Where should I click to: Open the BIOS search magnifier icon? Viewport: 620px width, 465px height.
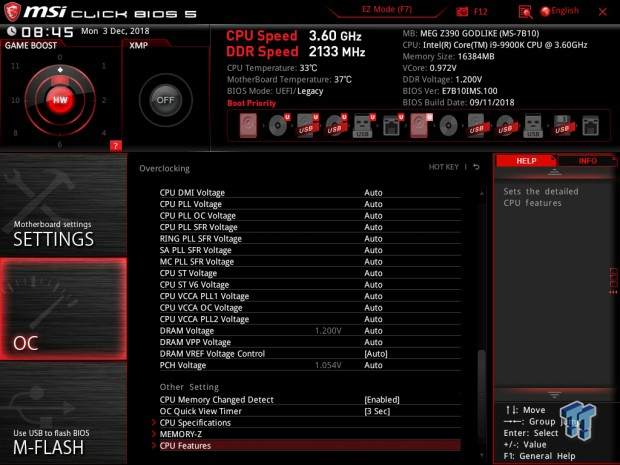[x=525, y=12]
